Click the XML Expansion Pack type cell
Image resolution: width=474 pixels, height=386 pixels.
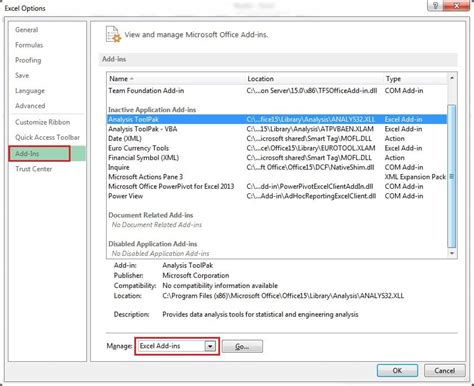(x=415, y=177)
